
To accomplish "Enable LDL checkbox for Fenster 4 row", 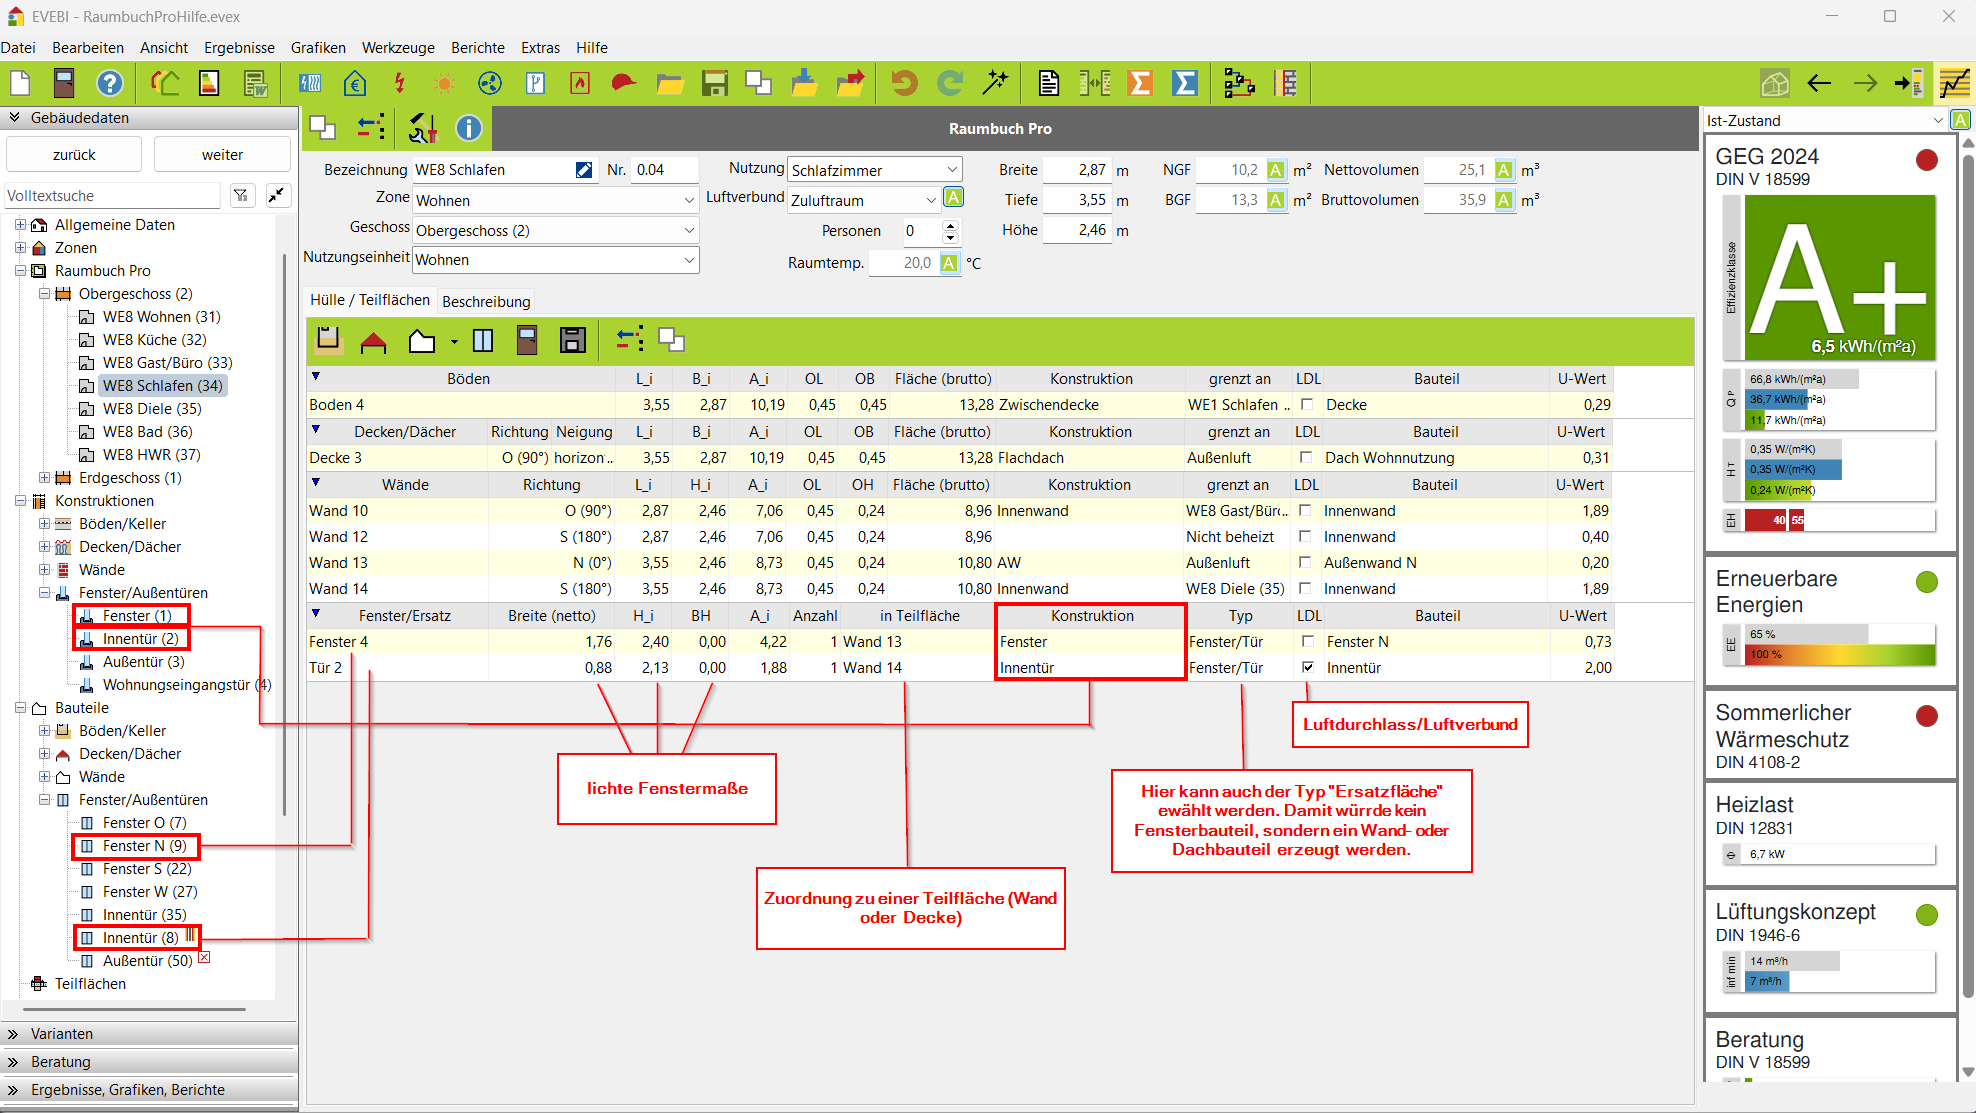I will [x=1307, y=641].
